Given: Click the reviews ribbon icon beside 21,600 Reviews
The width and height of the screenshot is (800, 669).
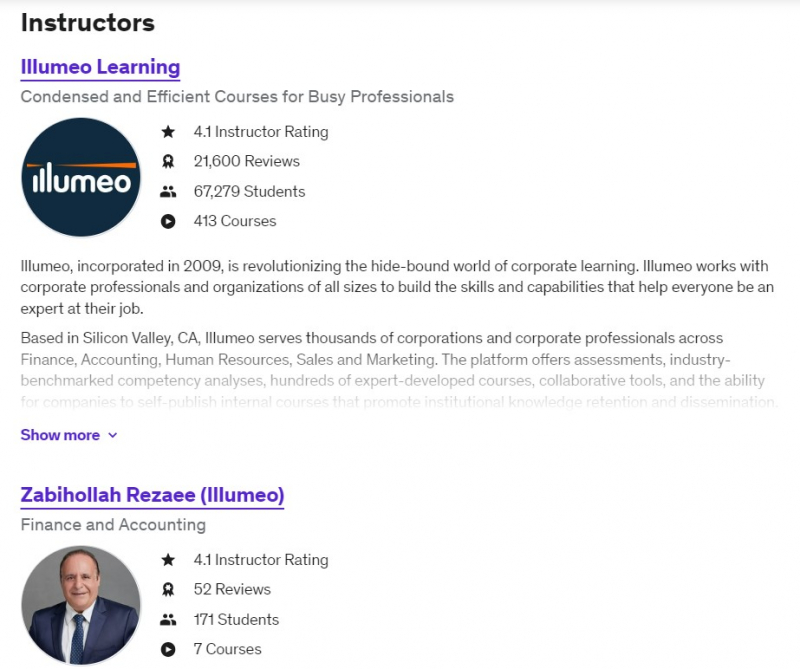Looking at the screenshot, I should [x=168, y=161].
